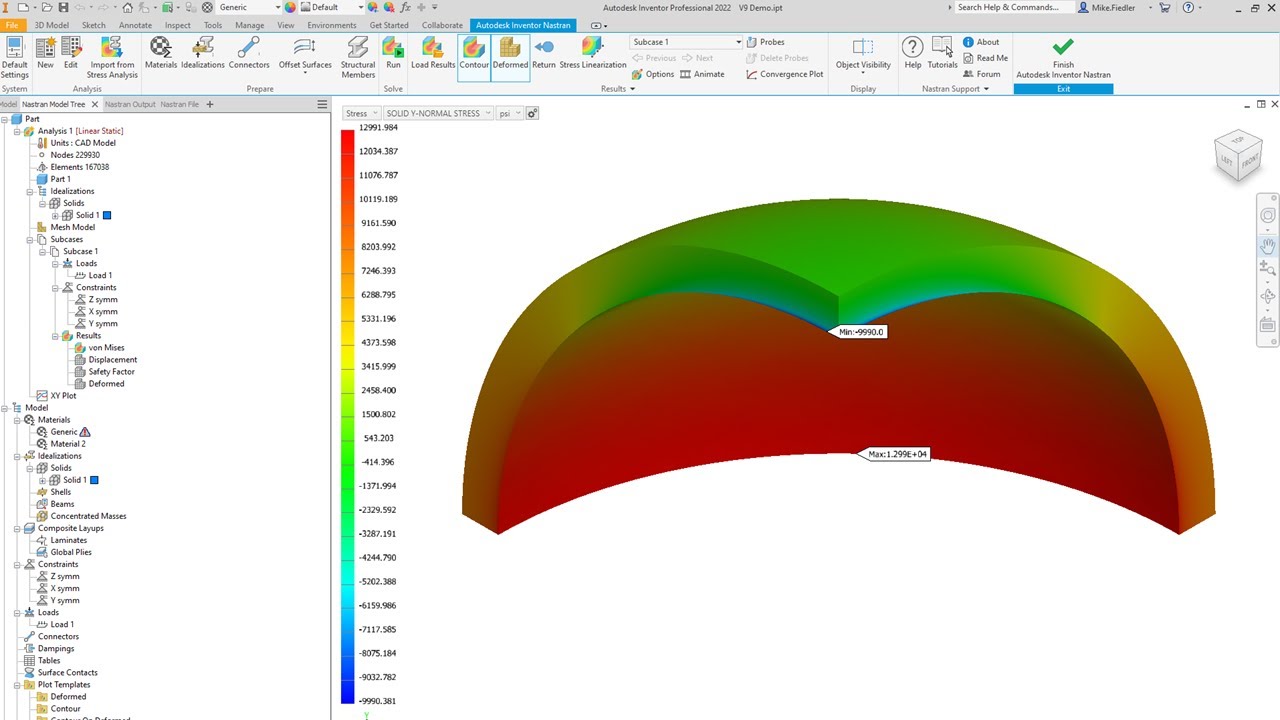Toggle the Animate results option
This screenshot has width=1280, height=720.
[702, 74]
